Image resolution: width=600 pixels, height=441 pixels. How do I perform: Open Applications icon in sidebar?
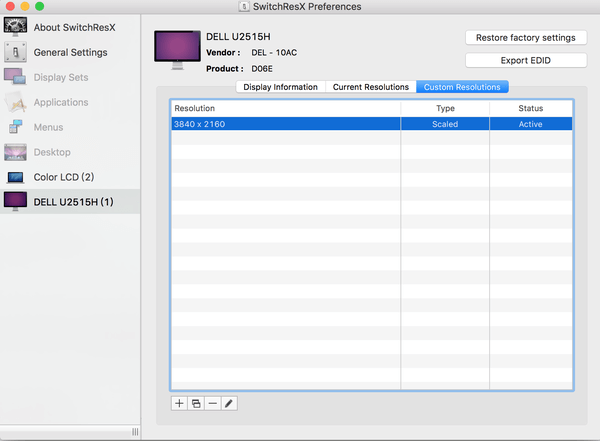click(x=15, y=102)
